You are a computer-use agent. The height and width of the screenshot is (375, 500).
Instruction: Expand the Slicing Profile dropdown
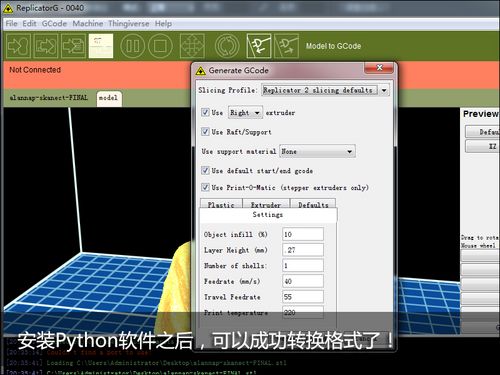pyautogui.click(x=384, y=90)
